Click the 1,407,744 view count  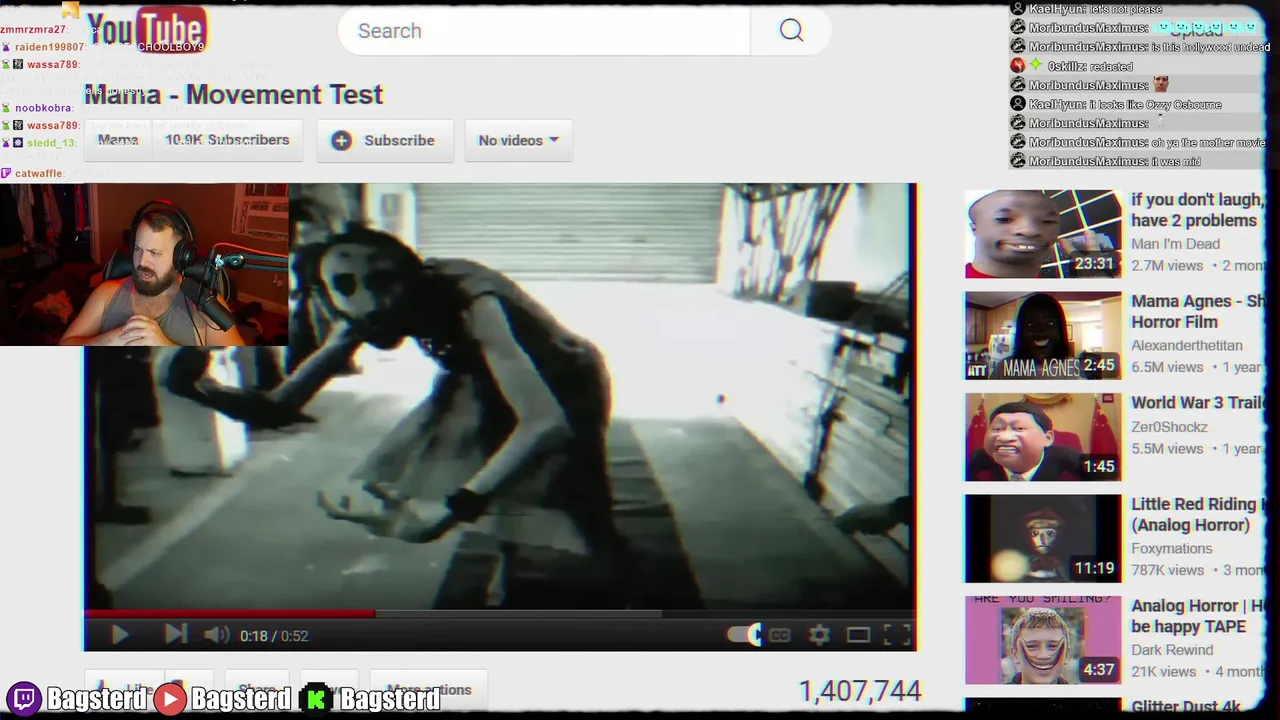tap(860, 691)
